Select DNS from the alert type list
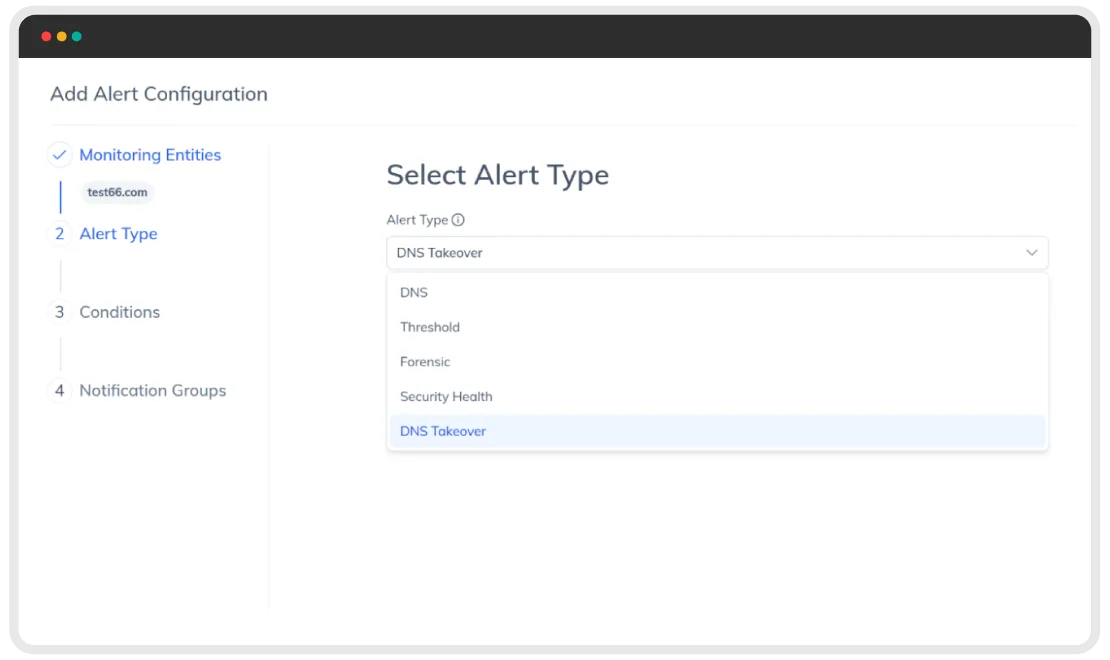The height and width of the screenshot is (660, 1110). coord(717,292)
